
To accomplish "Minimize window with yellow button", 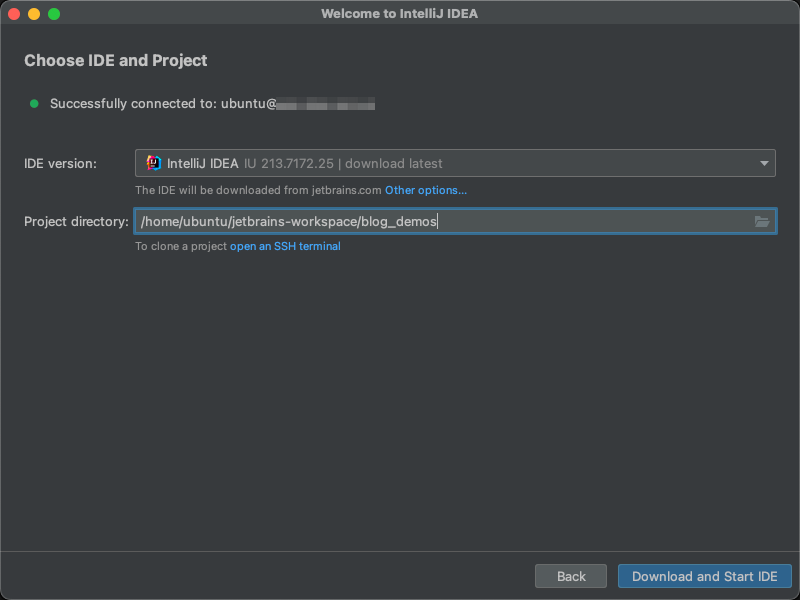I will tap(34, 14).
